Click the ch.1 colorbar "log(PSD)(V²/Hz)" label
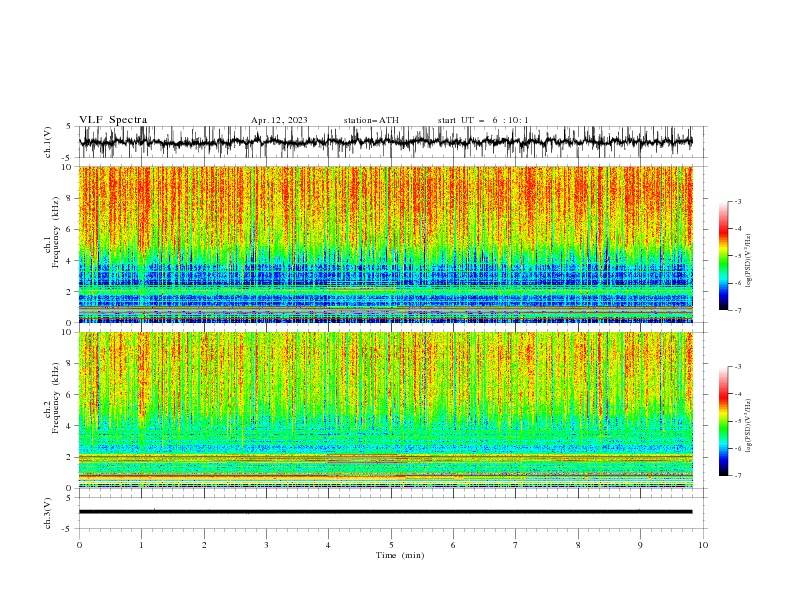792x612 pixels. click(x=749, y=261)
